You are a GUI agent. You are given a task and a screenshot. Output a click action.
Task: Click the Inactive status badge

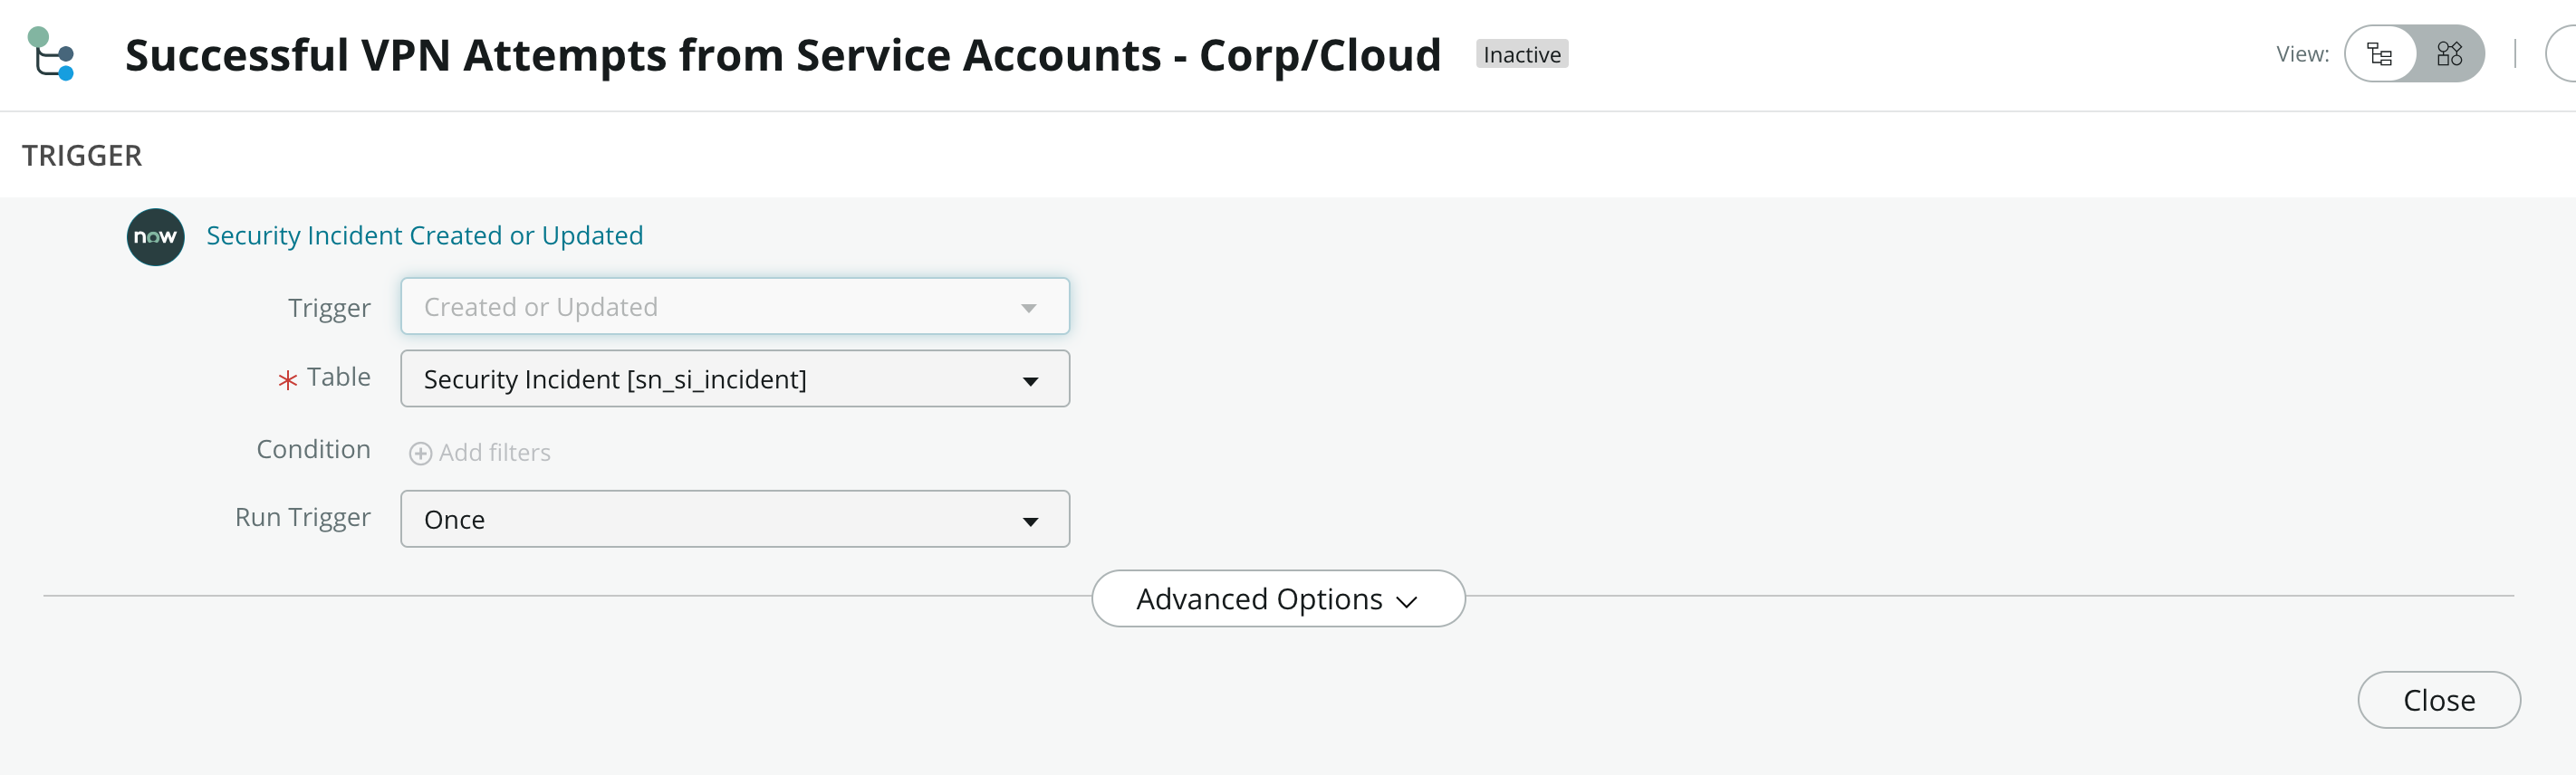pos(1521,54)
